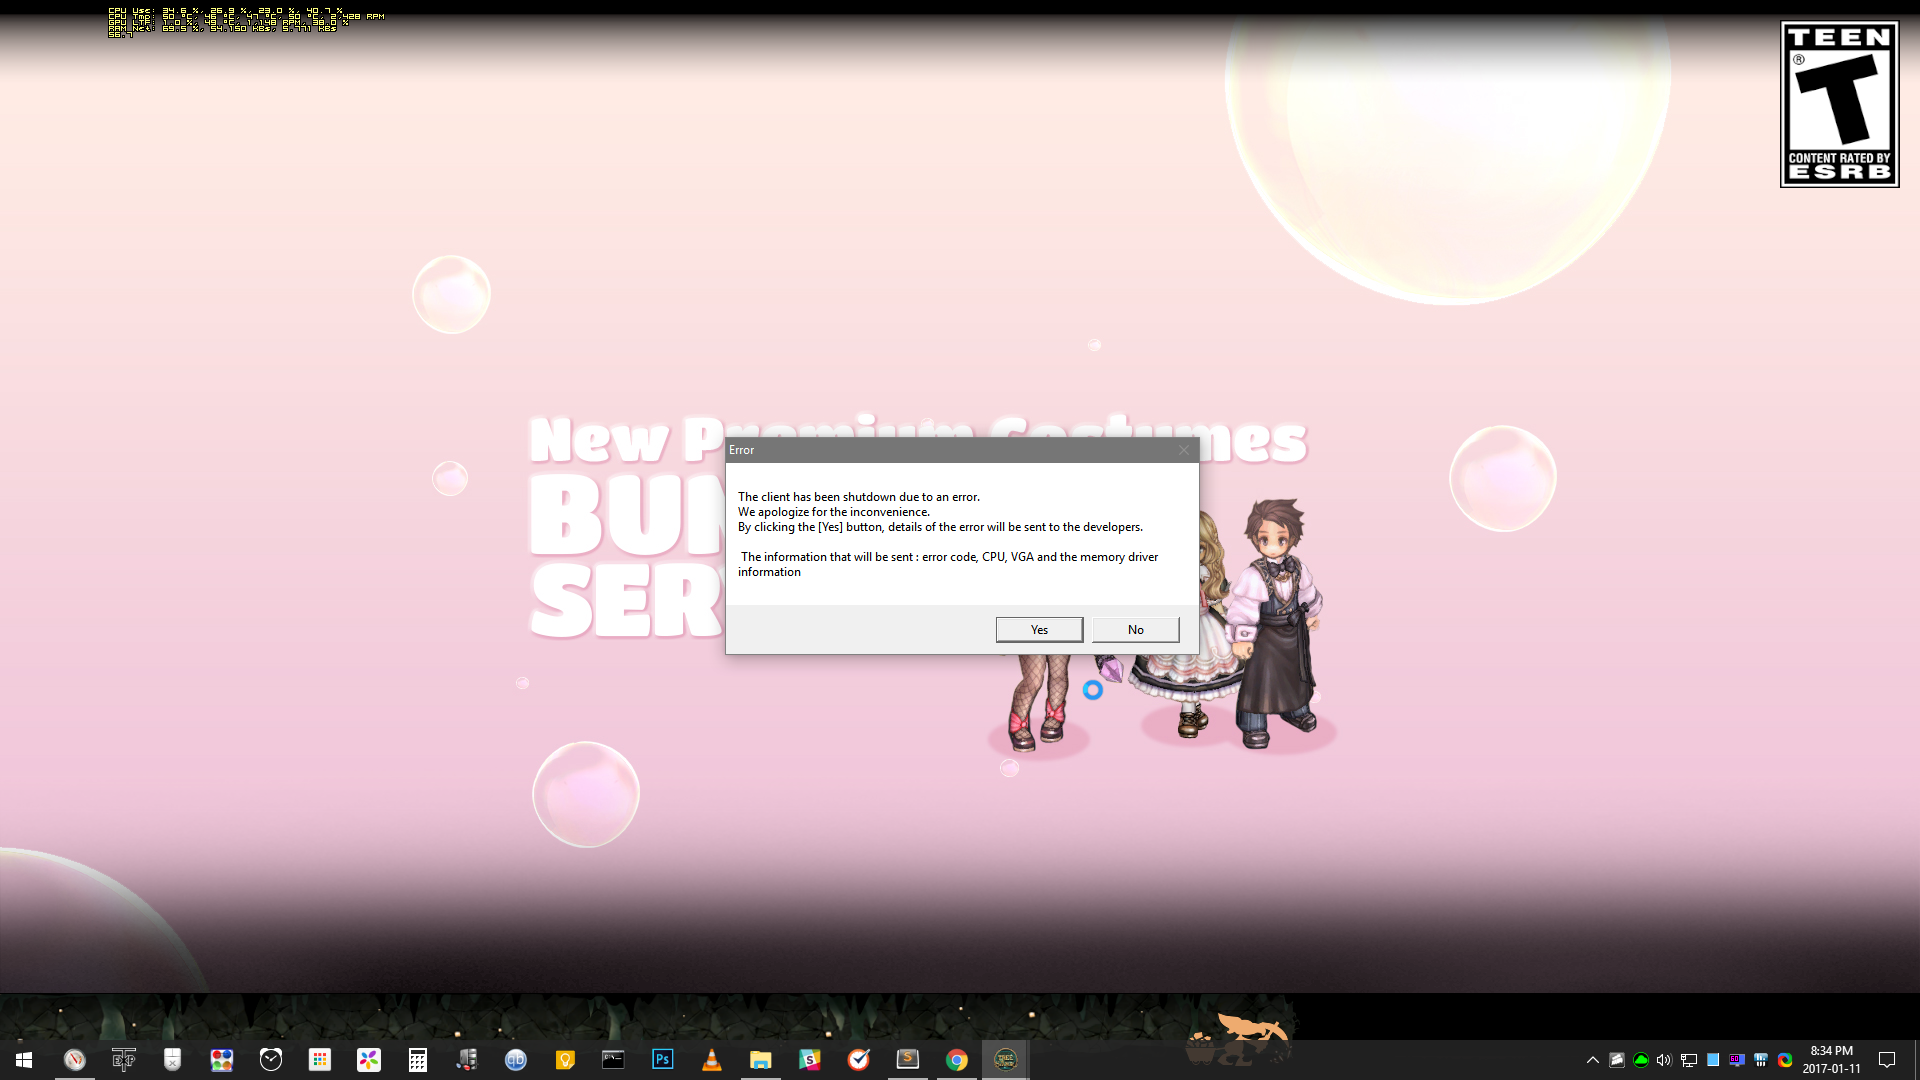Screen dimensions: 1920x1080
Task: Open the alarm clock app on the taskbar
Action: tap(271, 1060)
